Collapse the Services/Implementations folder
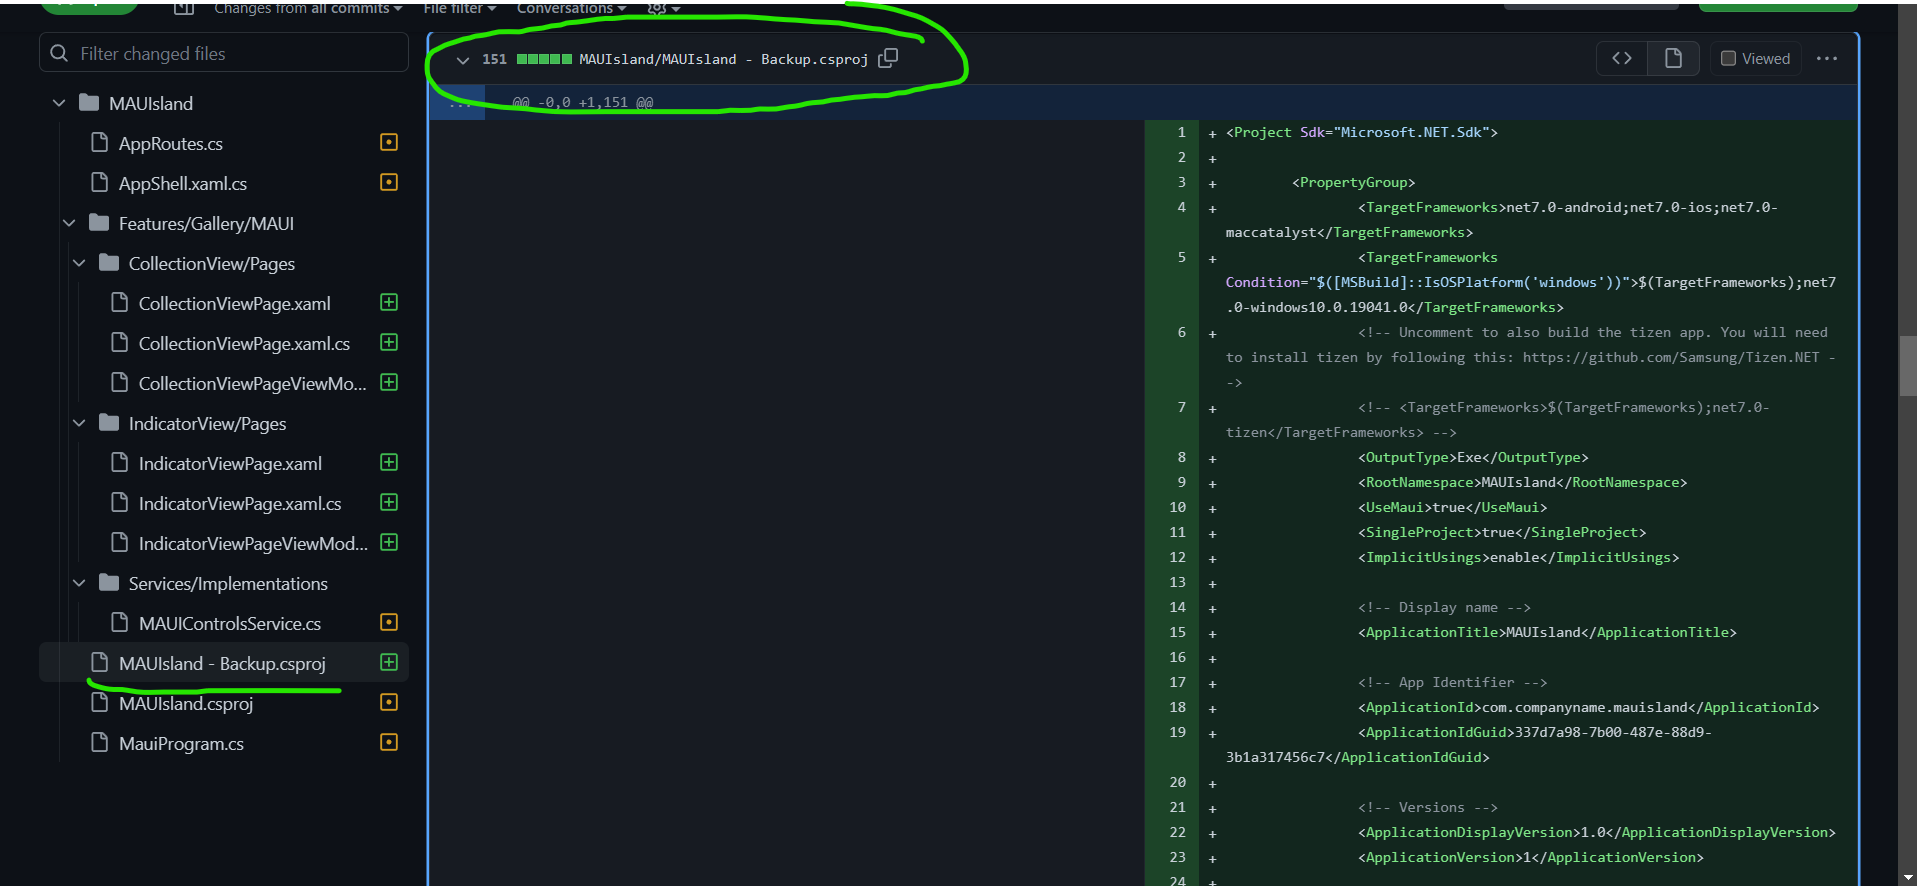This screenshot has height=886, width=1917. coord(79,583)
